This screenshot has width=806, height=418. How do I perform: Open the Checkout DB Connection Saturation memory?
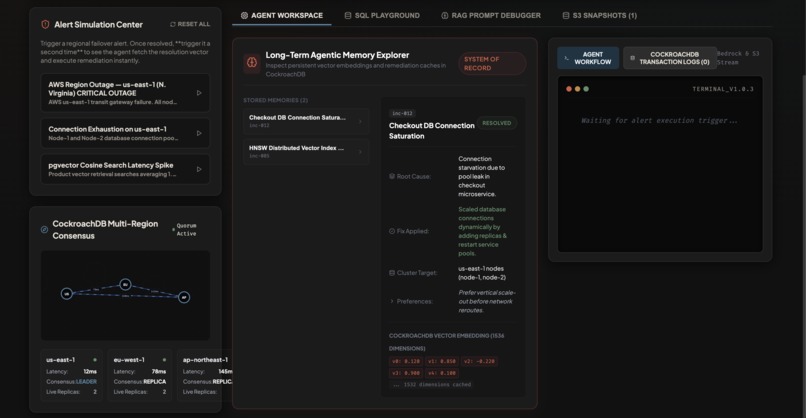[x=306, y=121]
